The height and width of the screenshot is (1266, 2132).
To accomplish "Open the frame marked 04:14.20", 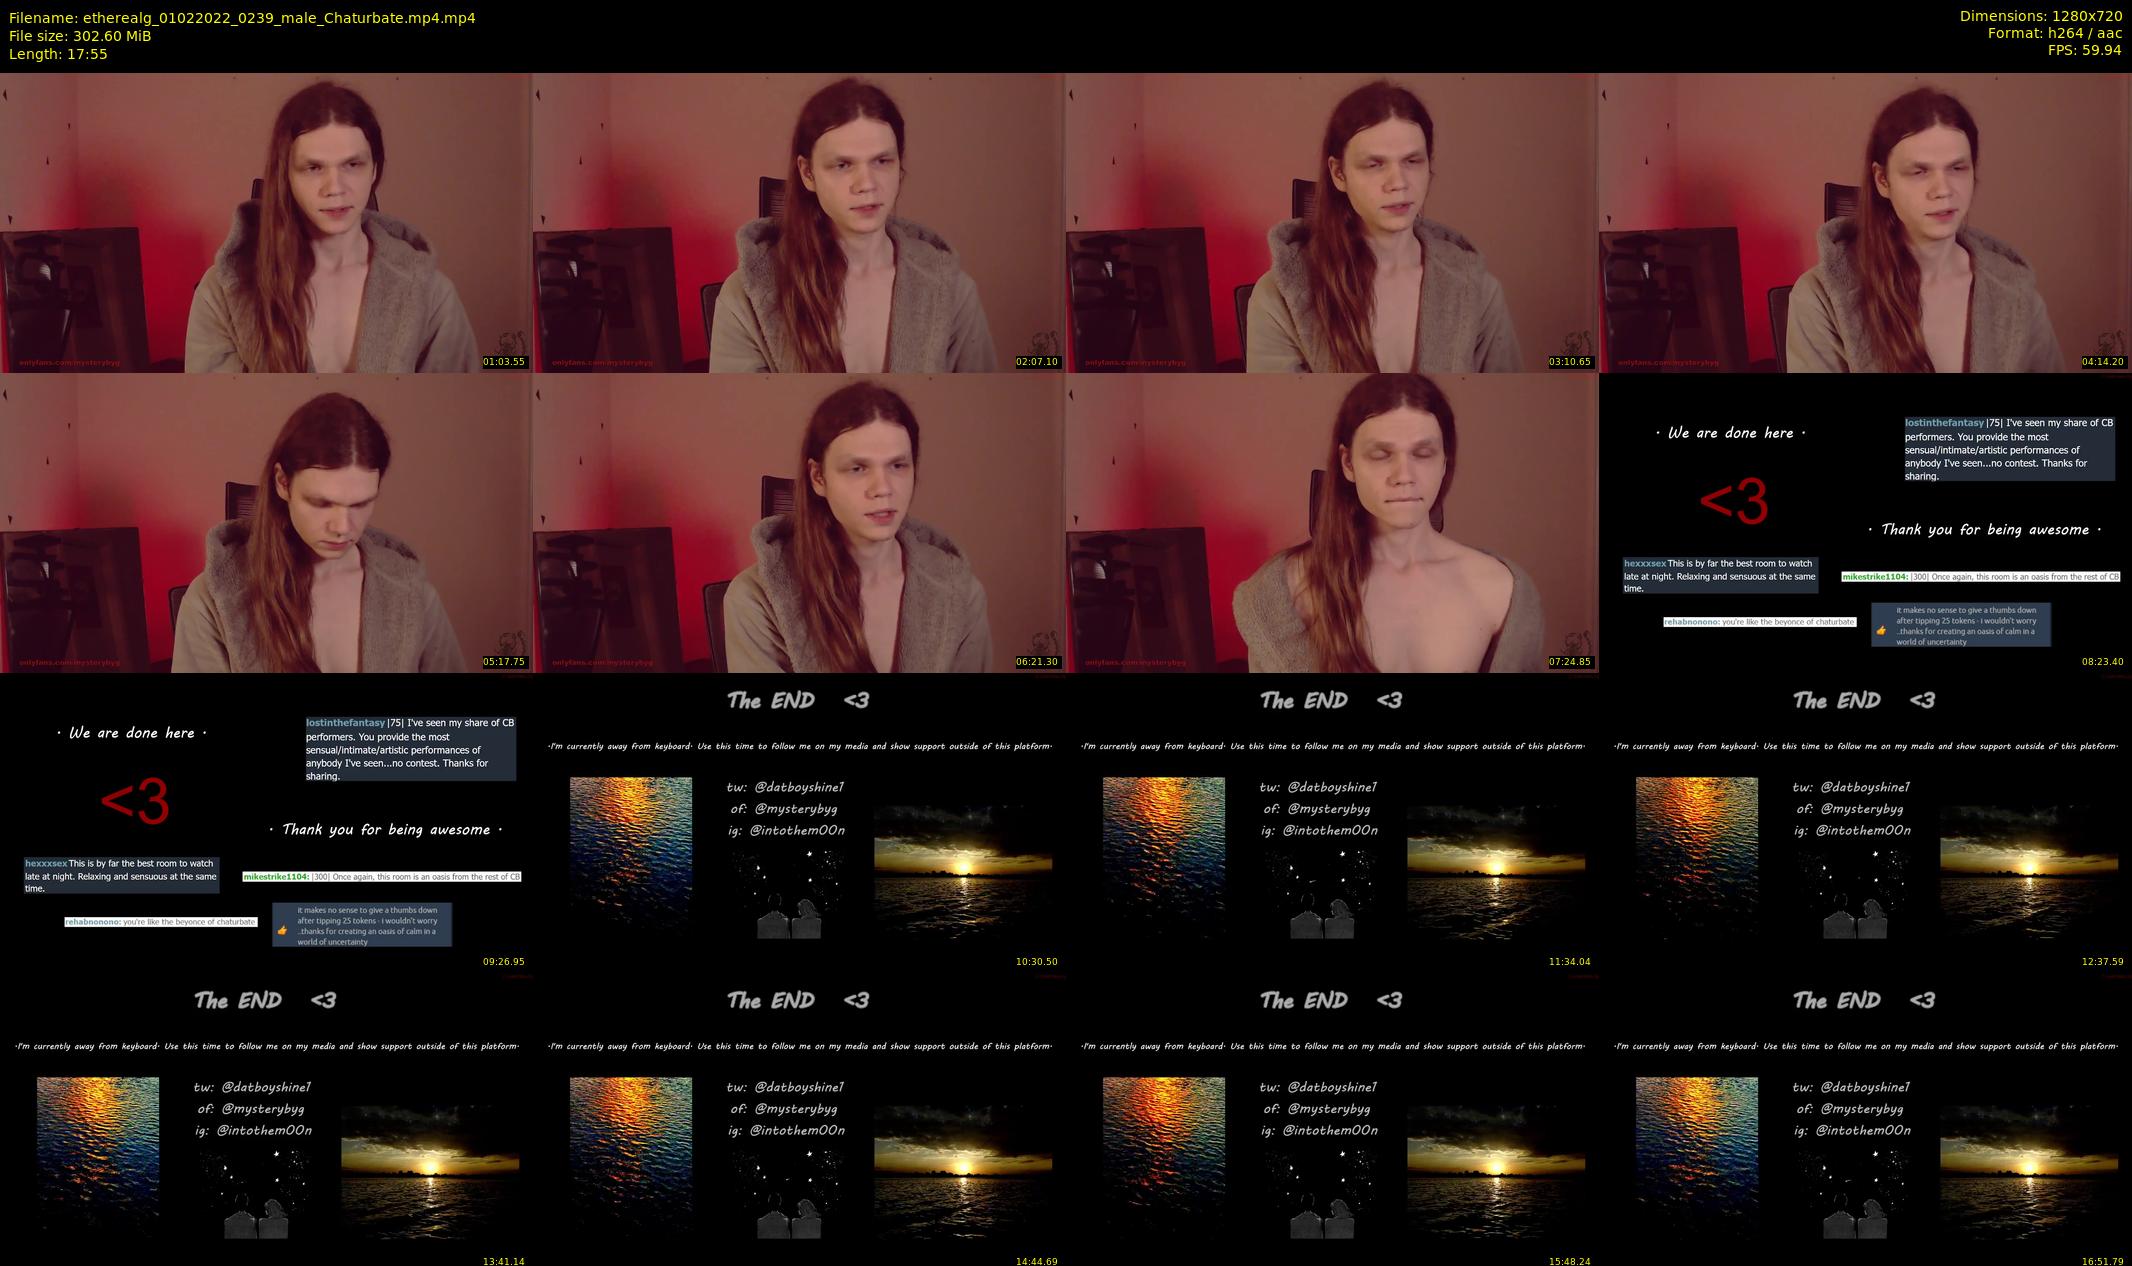I will click(x=1865, y=222).
